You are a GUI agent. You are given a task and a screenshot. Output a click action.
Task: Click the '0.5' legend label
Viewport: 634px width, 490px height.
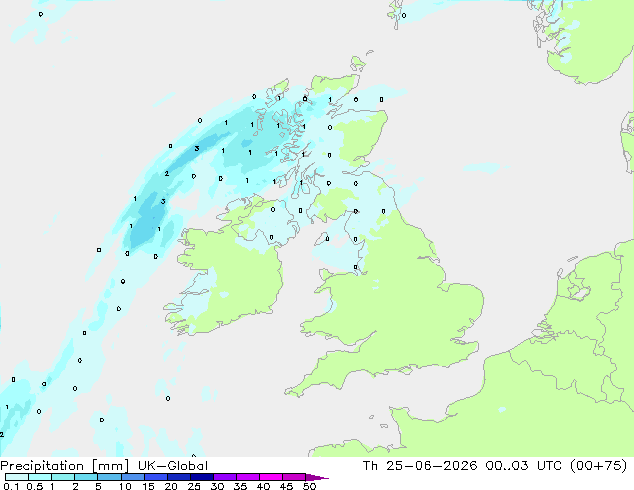35,486
